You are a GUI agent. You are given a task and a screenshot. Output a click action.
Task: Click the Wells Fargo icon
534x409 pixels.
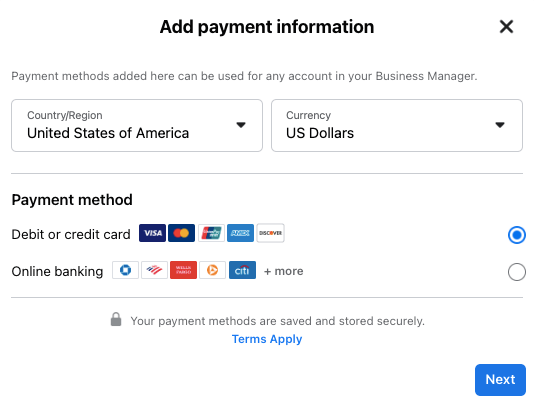pos(184,270)
